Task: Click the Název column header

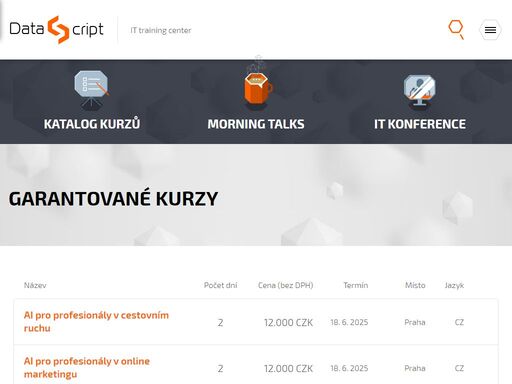Action: [35, 285]
